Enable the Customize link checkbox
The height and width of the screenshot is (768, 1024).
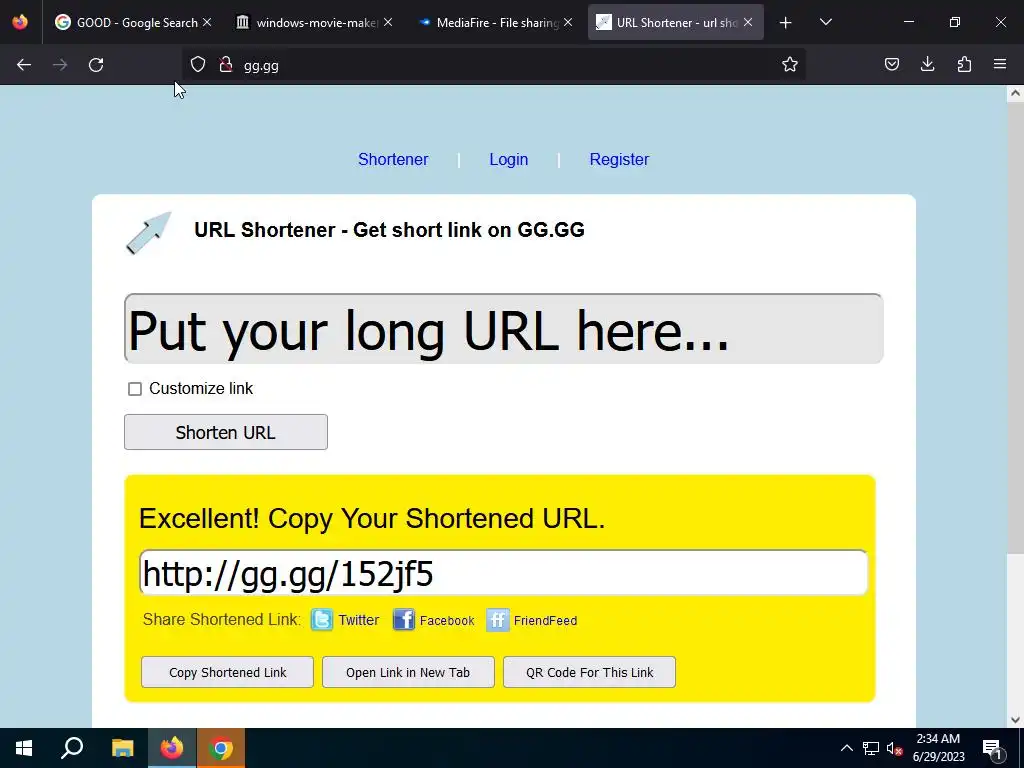pyautogui.click(x=135, y=389)
